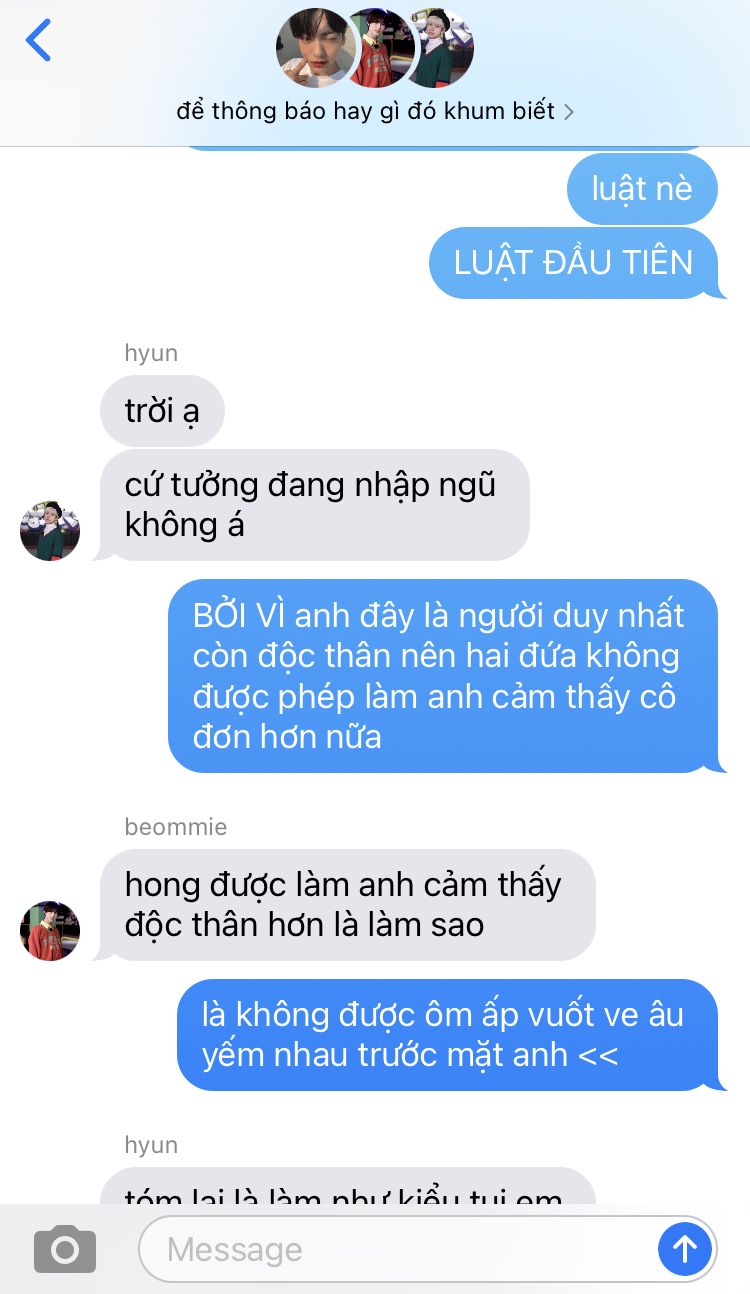Select the 'cứ tưởng đang nhập ngũ' bubble
The width and height of the screenshot is (750, 1294).
(312, 505)
